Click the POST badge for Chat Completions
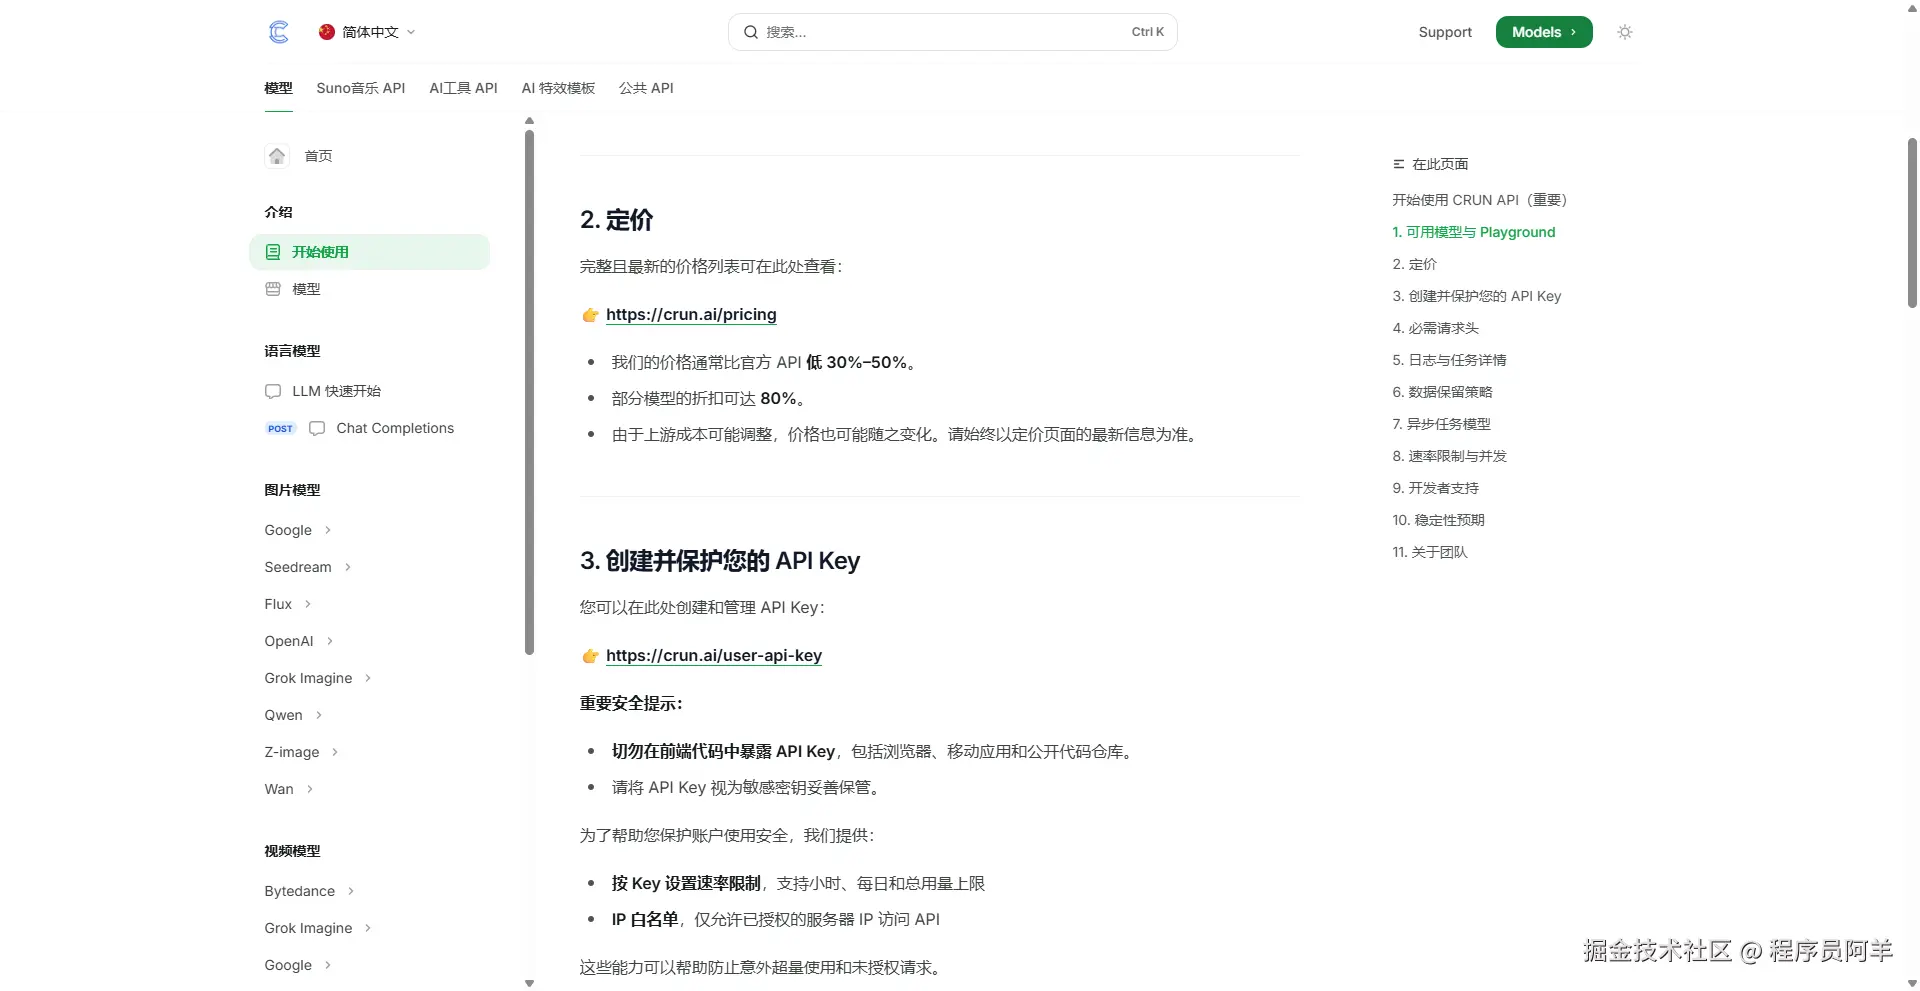Screen dimensions: 1920x991 [x=280, y=428]
